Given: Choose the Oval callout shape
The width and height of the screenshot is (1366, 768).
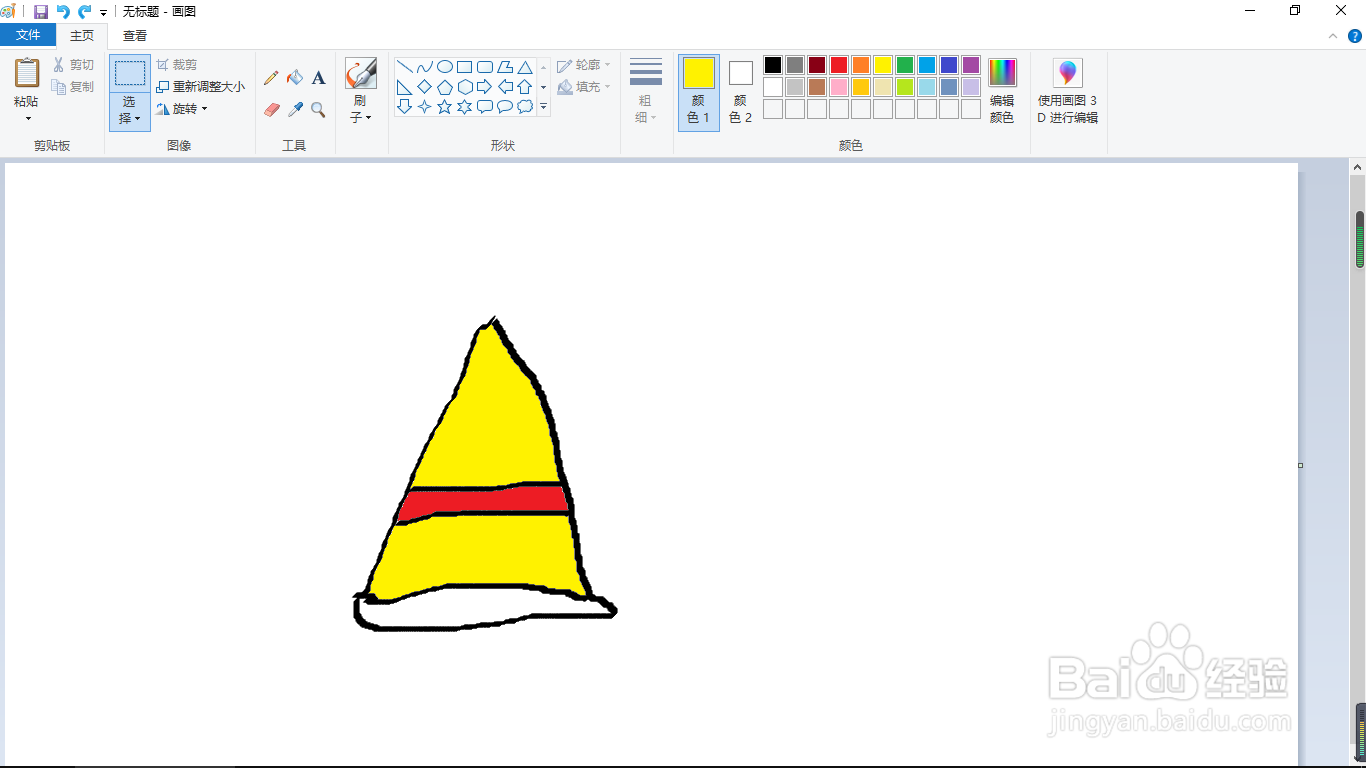Looking at the screenshot, I should coord(505,106).
